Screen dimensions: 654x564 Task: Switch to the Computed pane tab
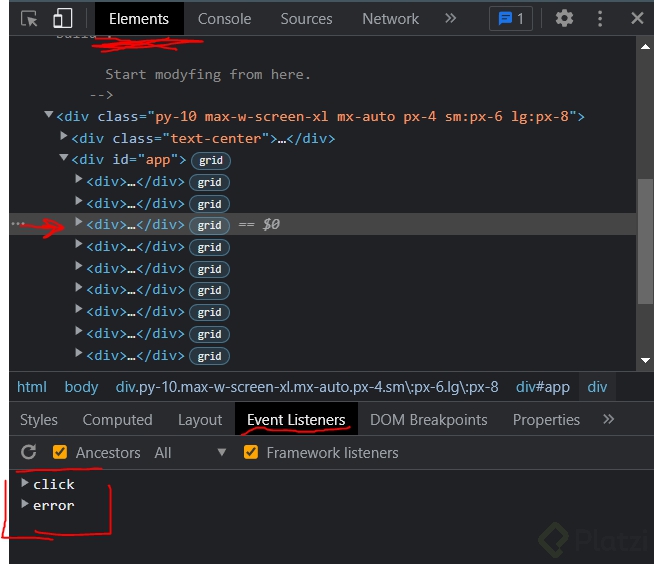coord(118,420)
